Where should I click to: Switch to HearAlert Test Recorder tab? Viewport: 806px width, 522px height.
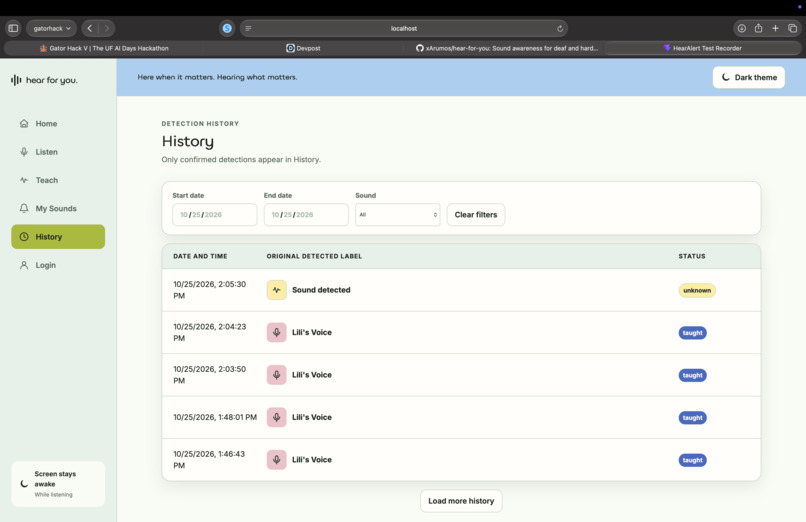click(703, 48)
